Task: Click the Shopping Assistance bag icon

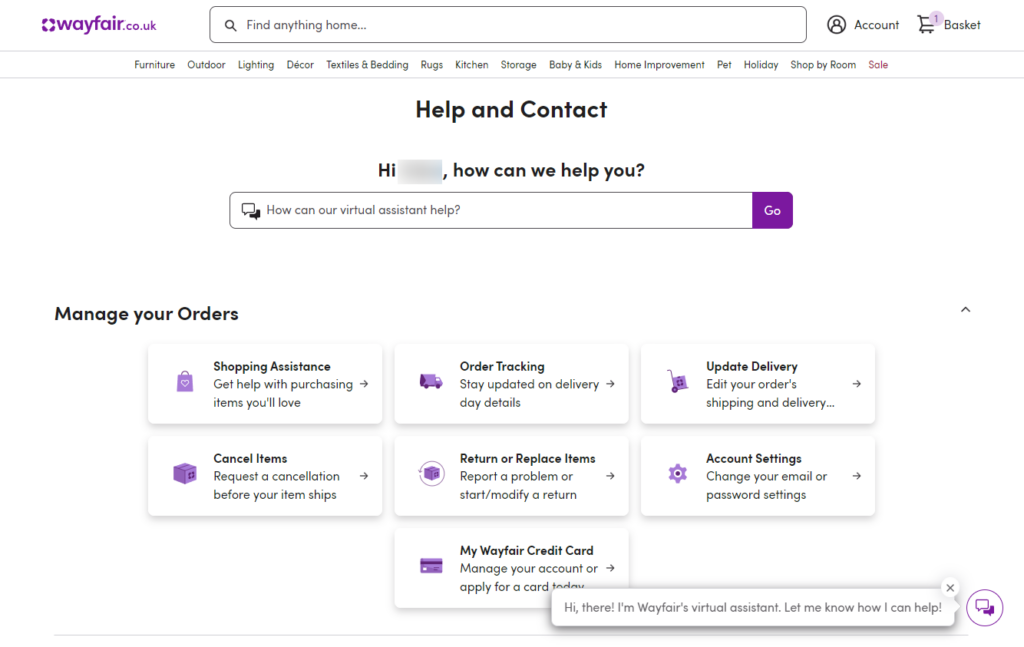Action: click(x=184, y=382)
